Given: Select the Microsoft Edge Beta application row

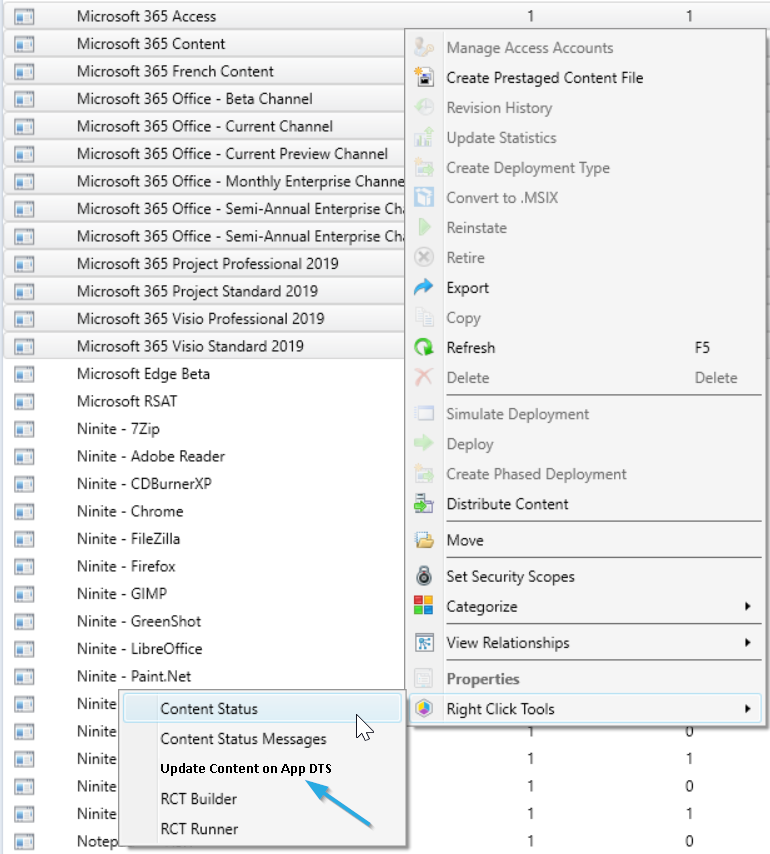Looking at the screenshot, I should coord(143,374).
